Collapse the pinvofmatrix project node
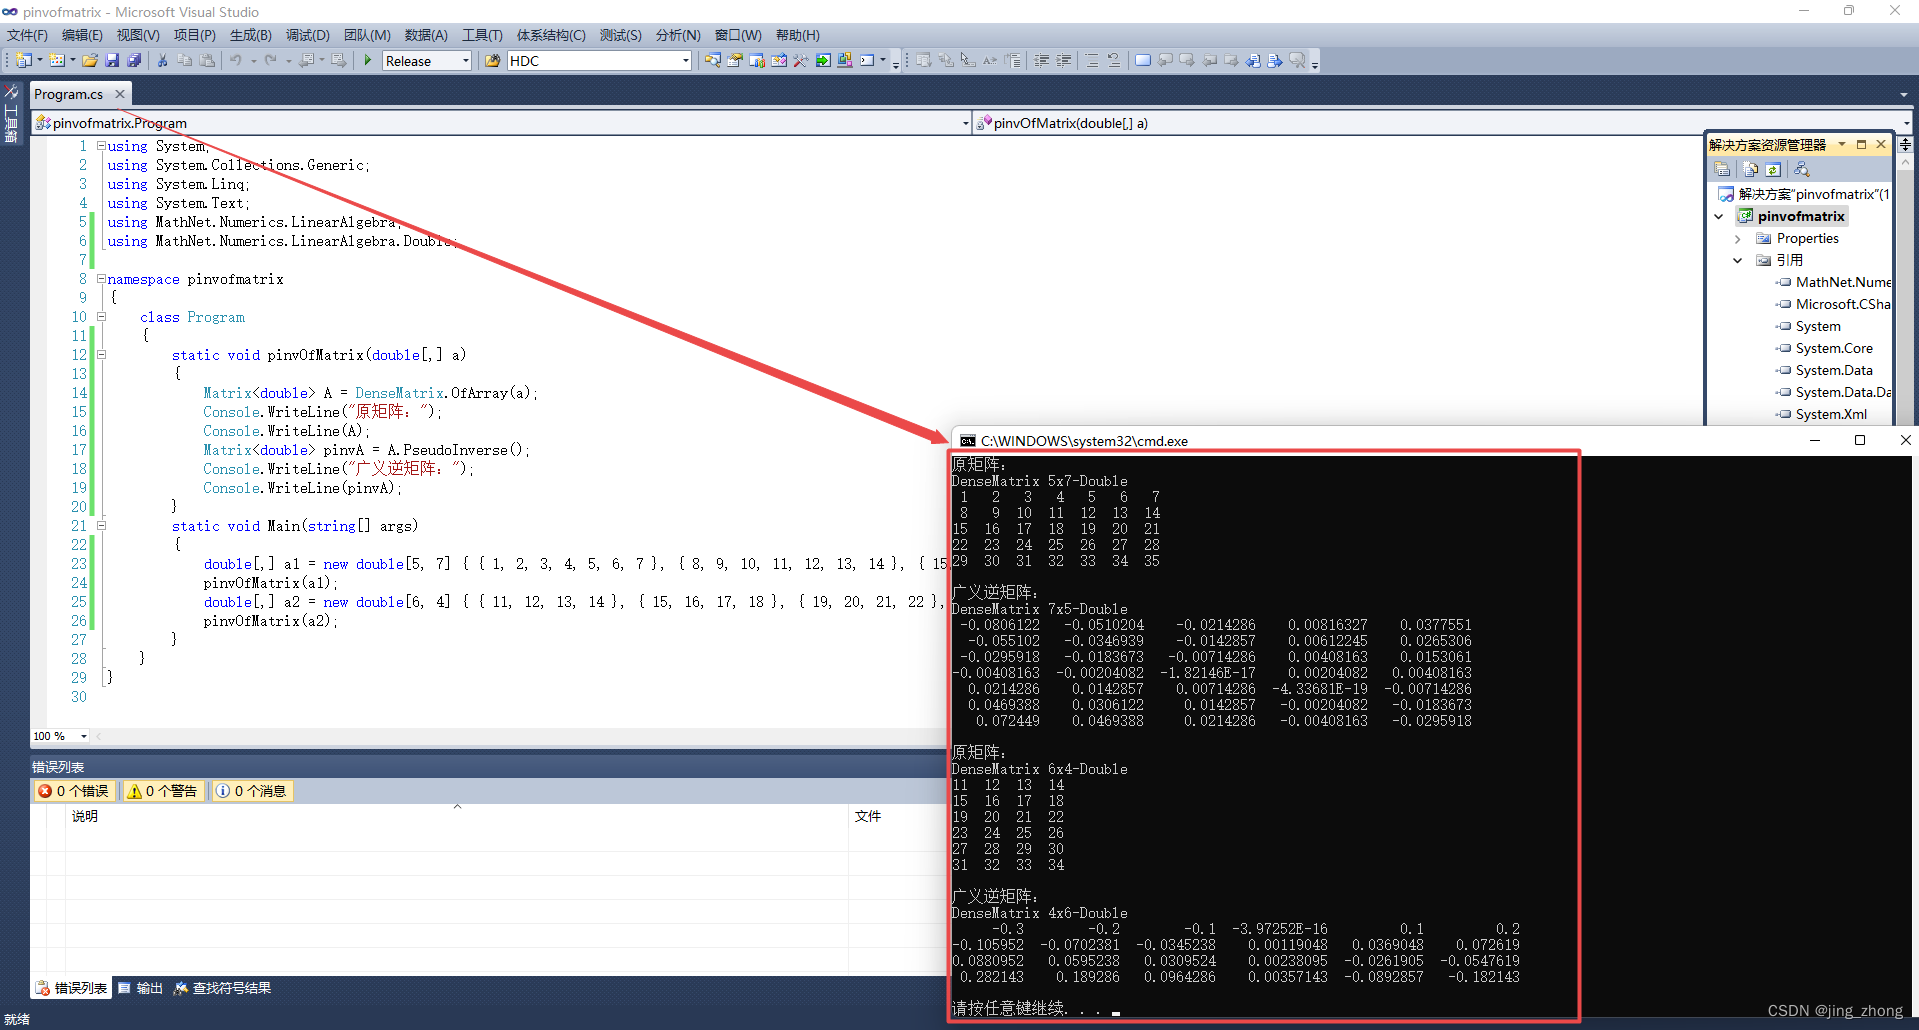Viewport: 1919px width, 1030px height. [1719, 216]
